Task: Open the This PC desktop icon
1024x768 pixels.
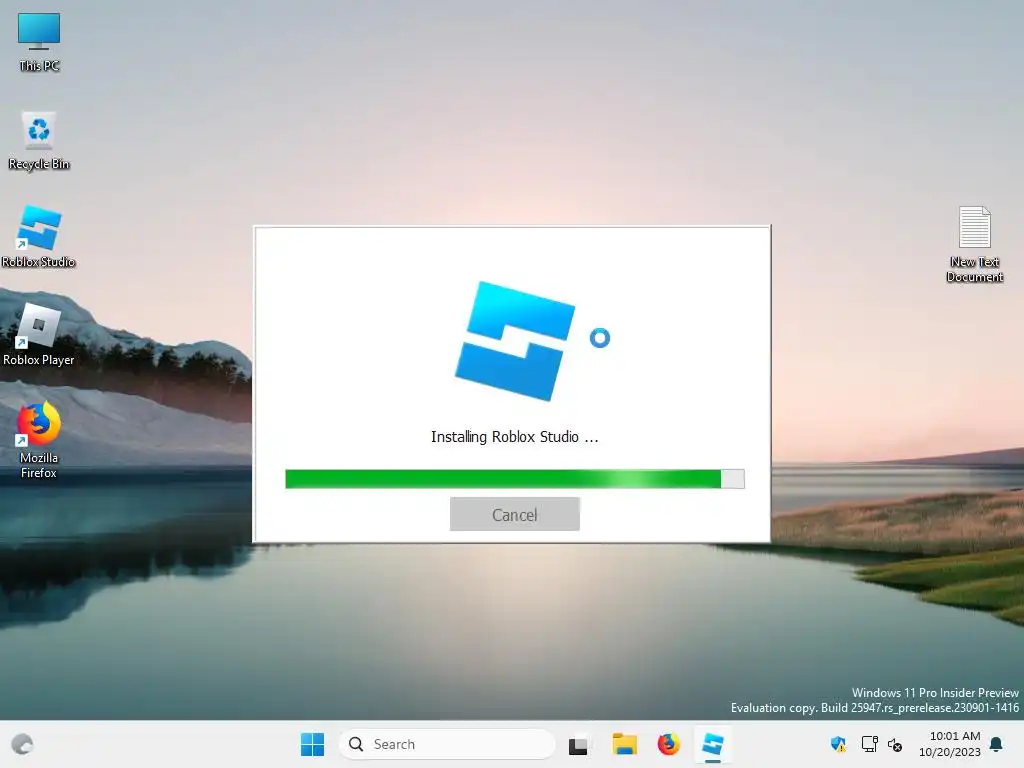Action: click(39, 42)
